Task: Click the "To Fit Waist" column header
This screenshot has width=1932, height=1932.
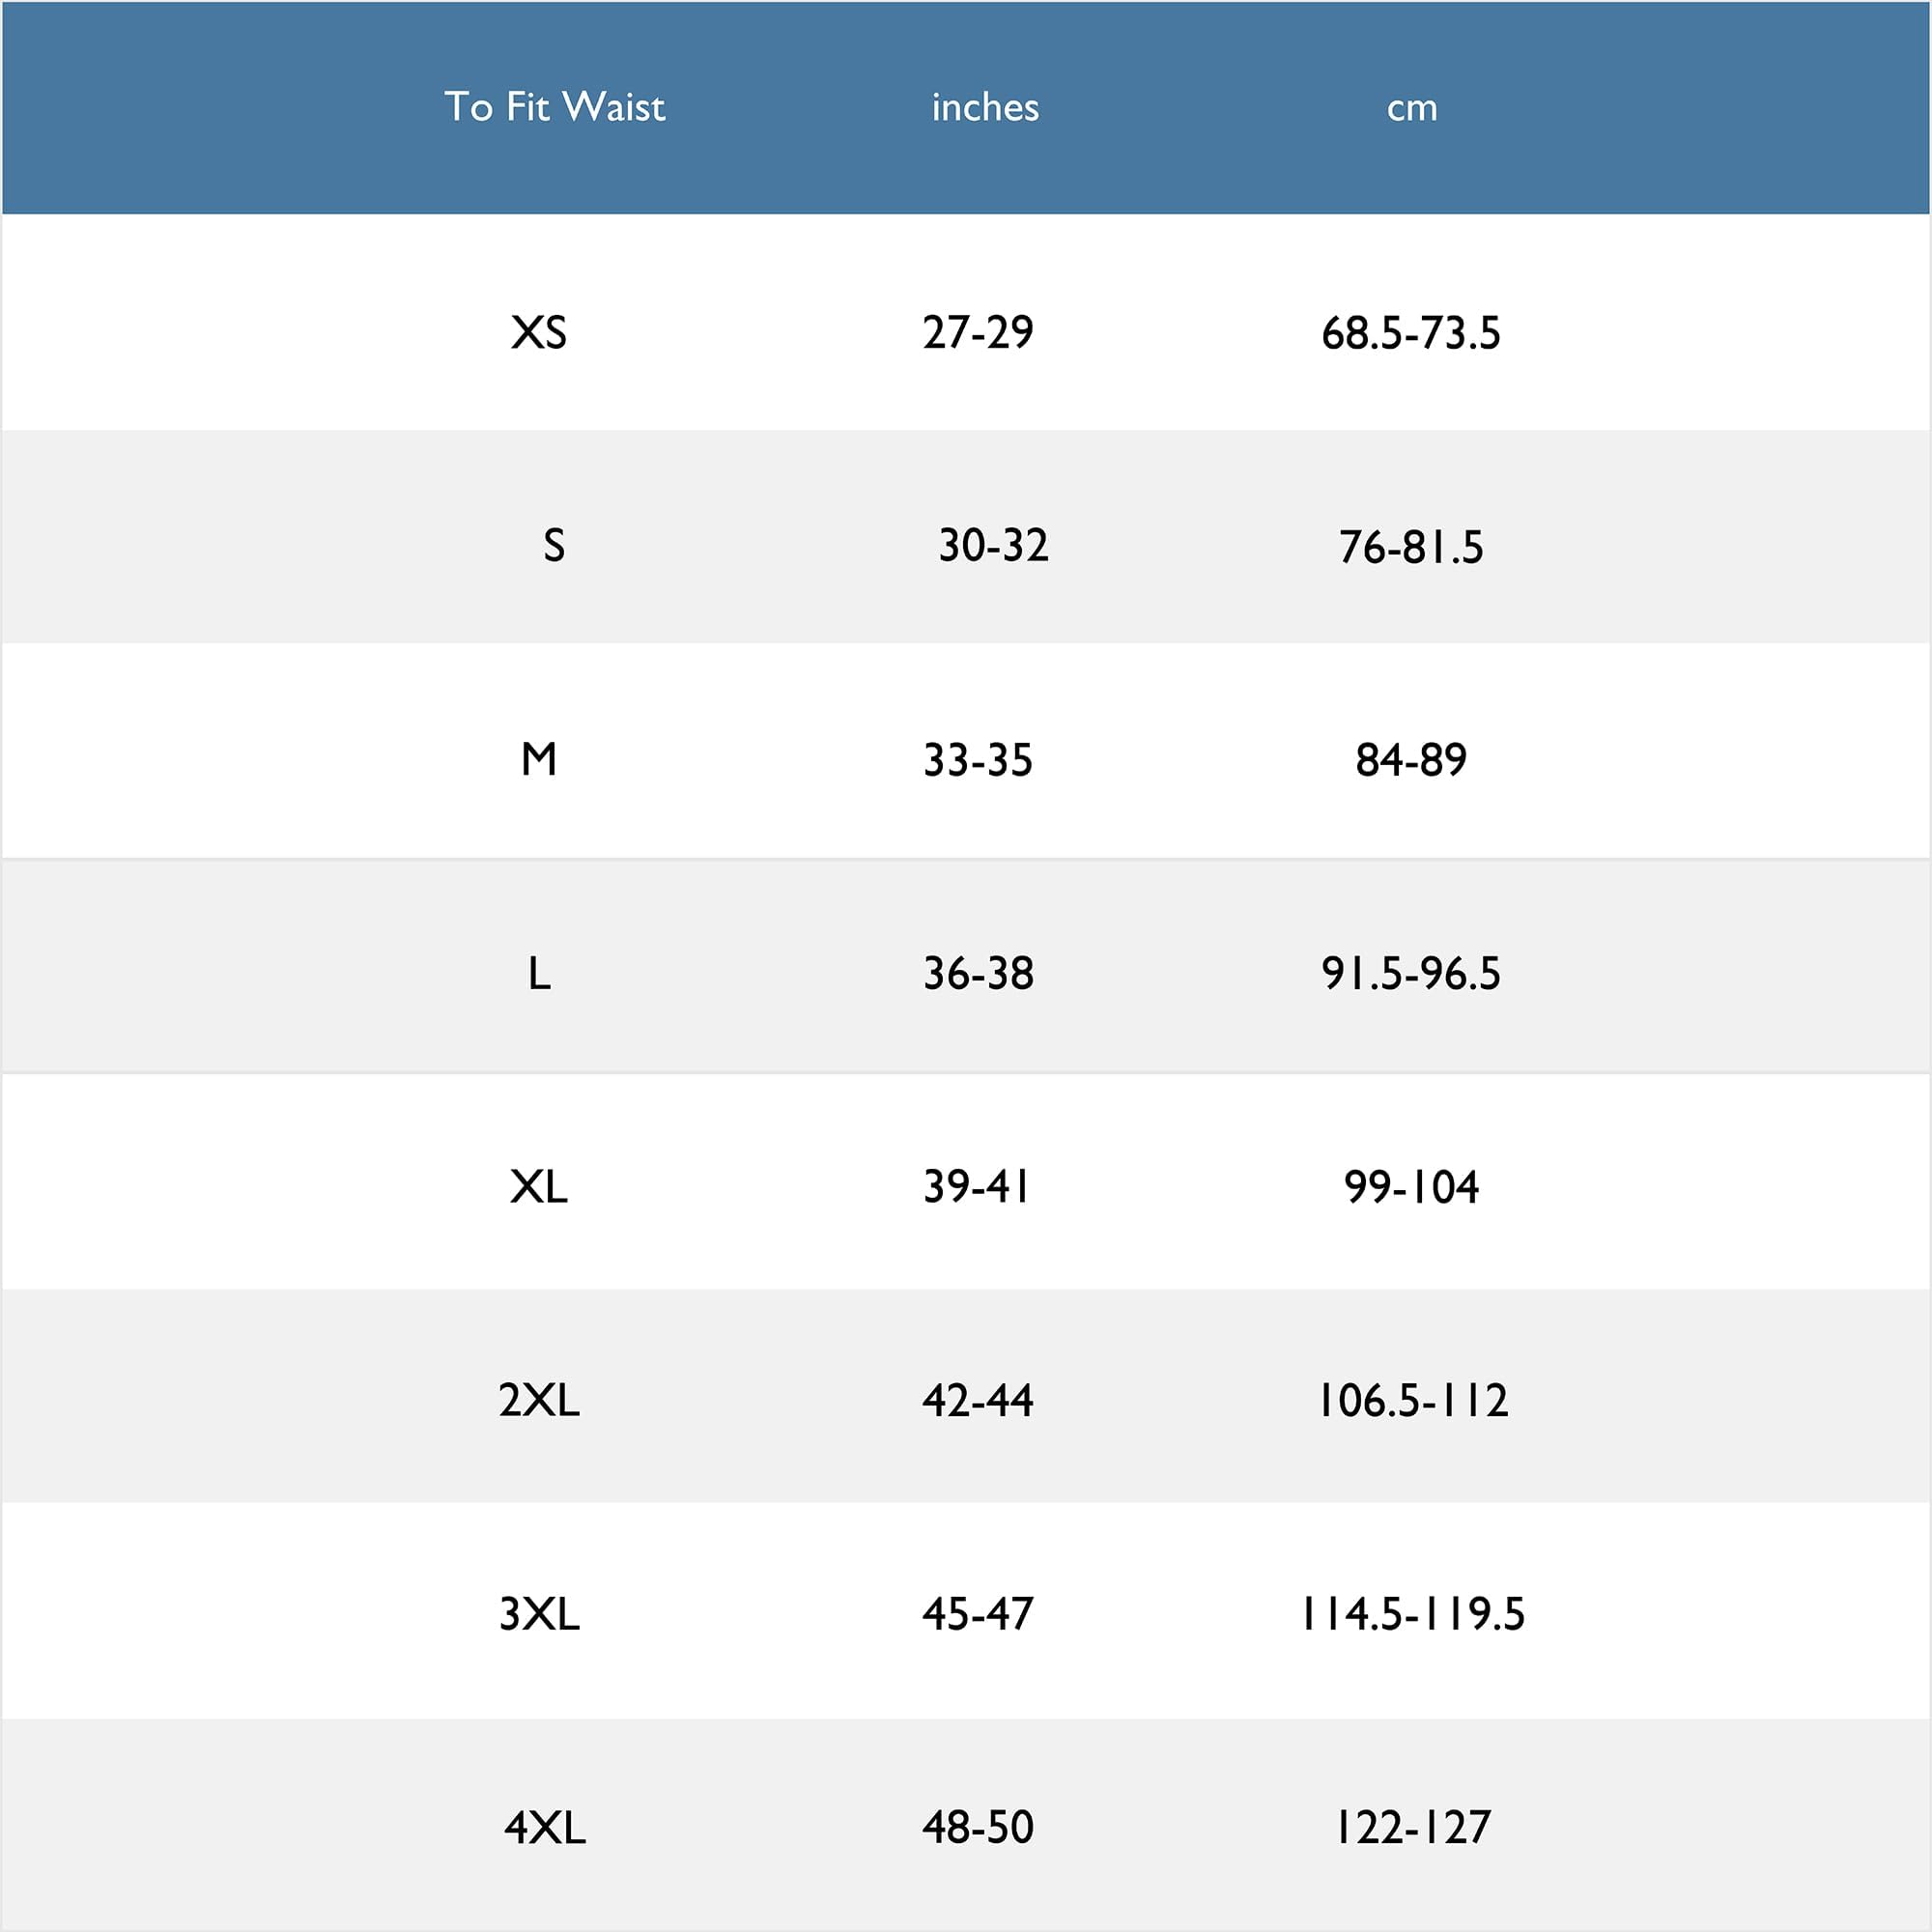Action: (555, 107)
